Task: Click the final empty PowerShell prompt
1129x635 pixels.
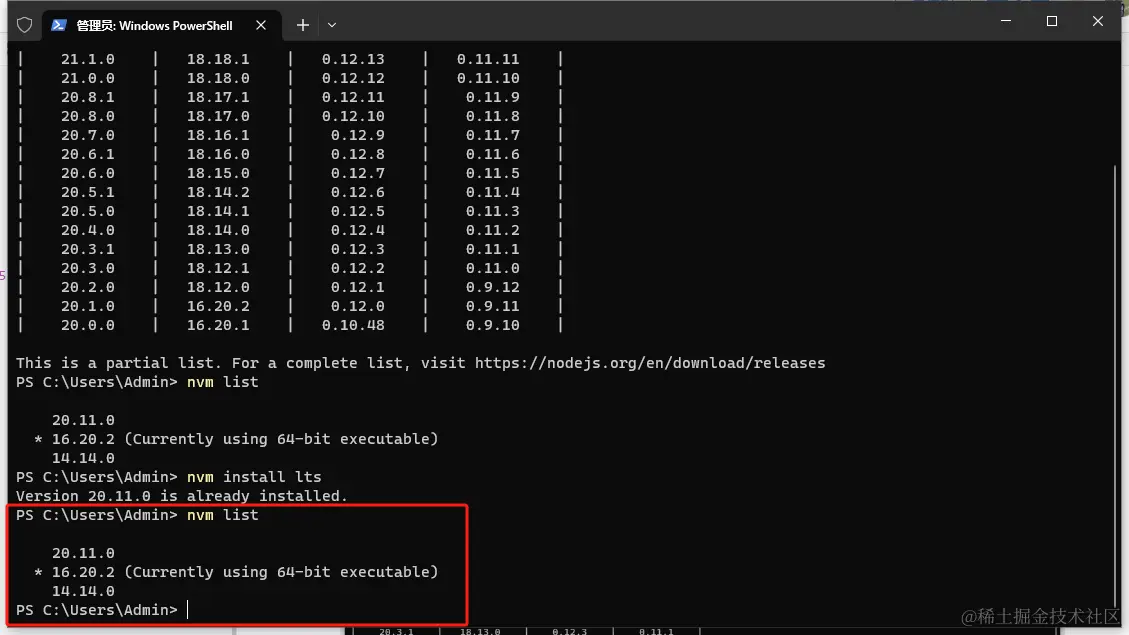Action: coord(102,610)
